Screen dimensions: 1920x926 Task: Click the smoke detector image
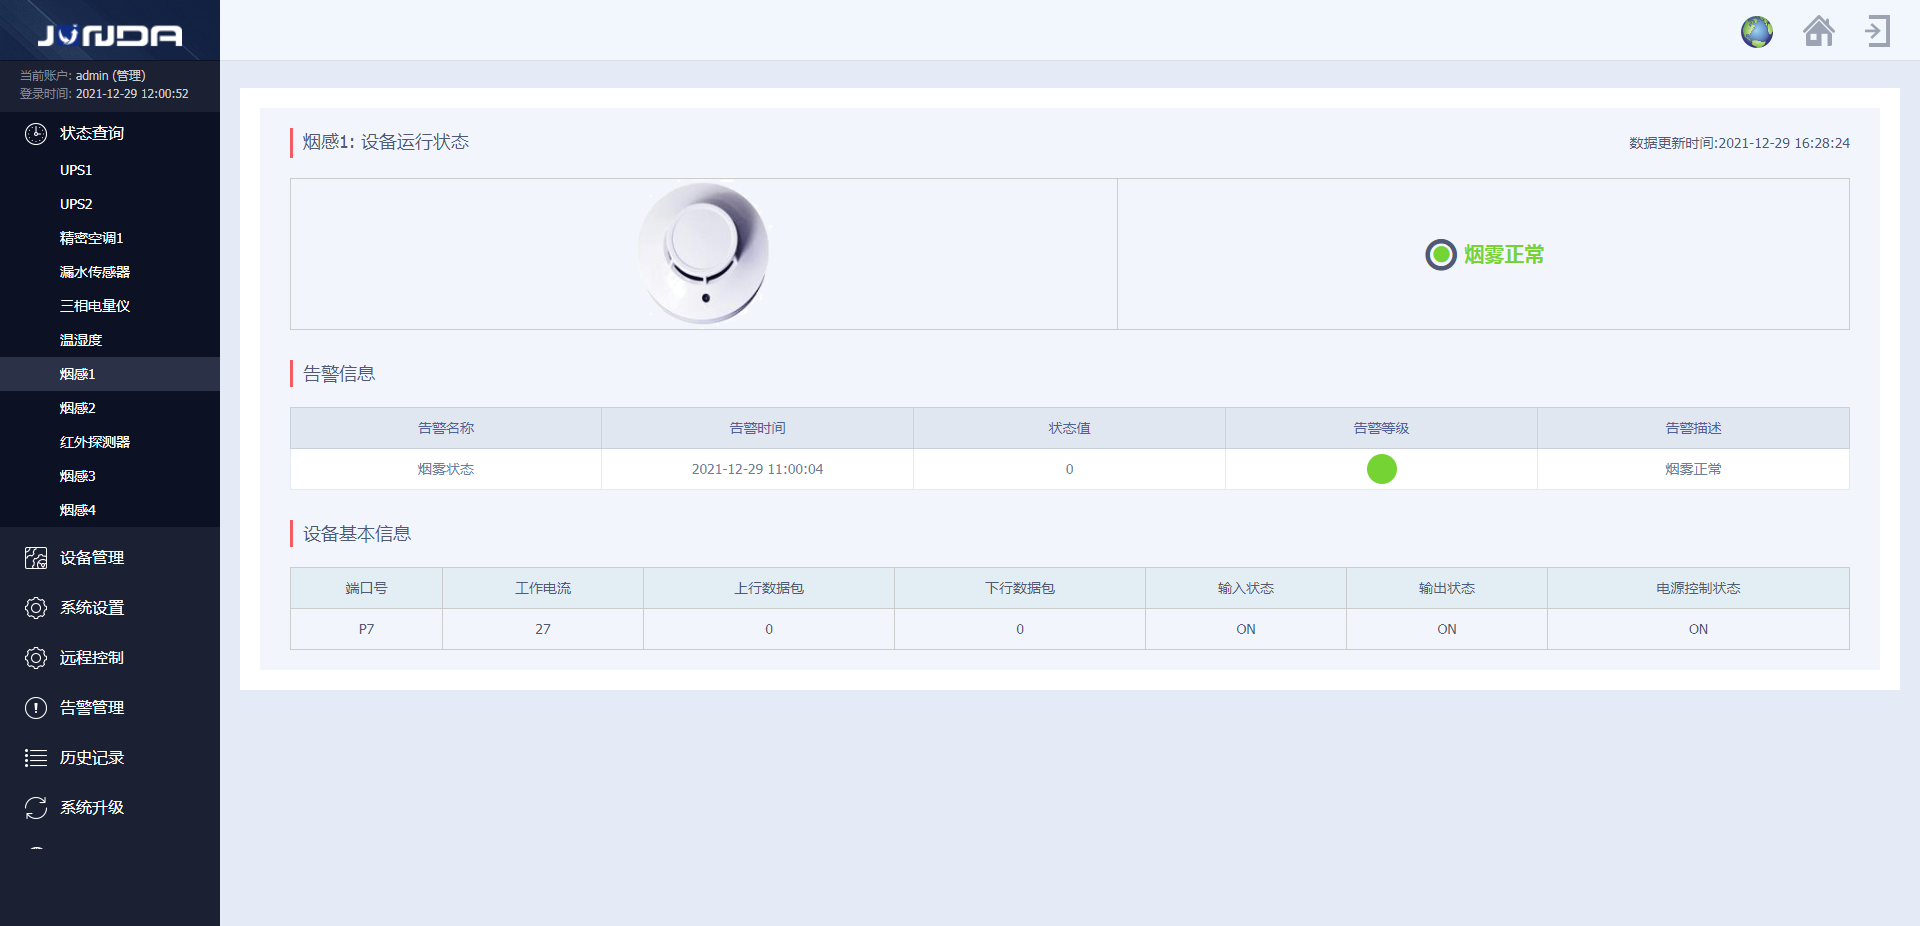tap(703, 253)
